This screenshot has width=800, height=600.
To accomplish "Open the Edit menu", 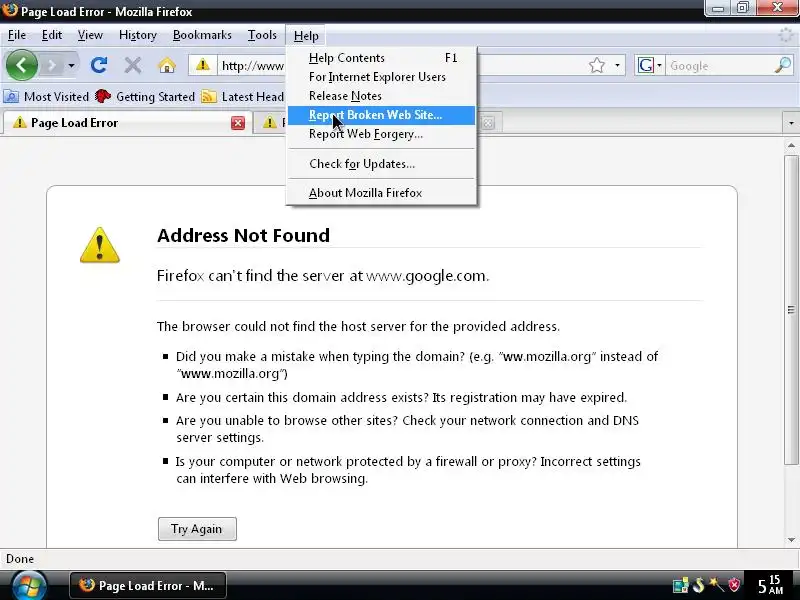I will click(52, 35).
